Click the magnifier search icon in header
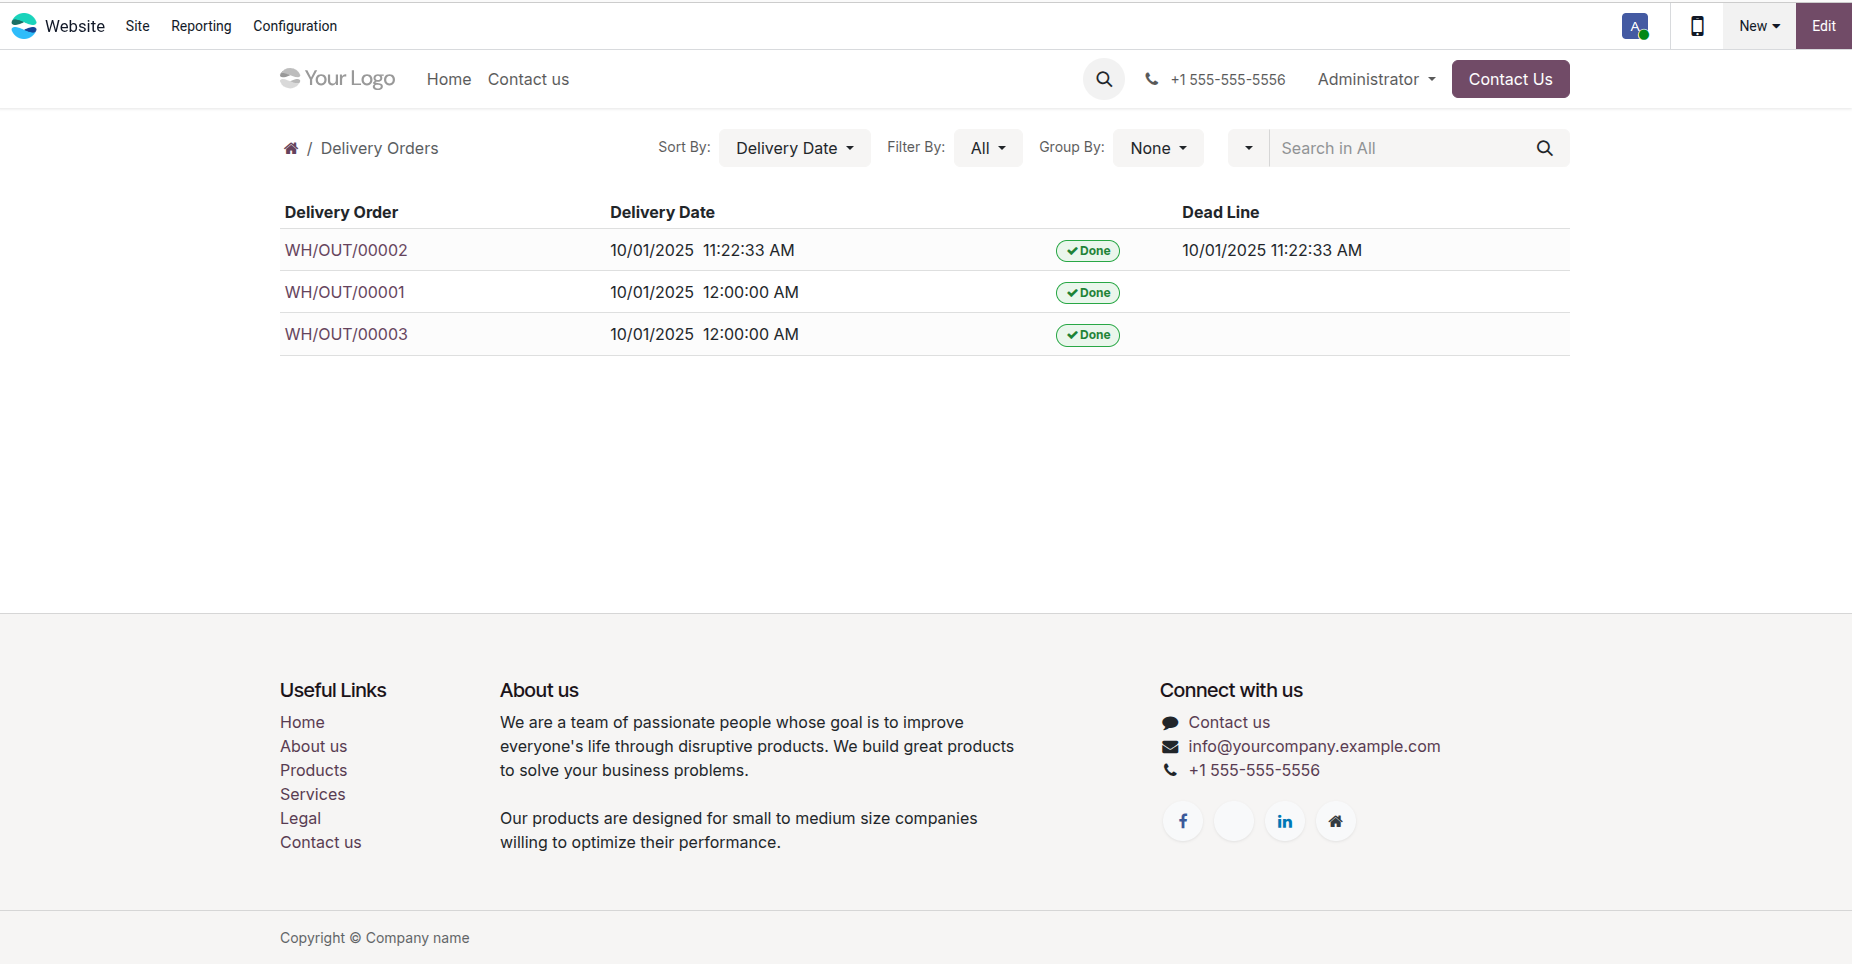Viewport: 1852px width, 964px height. click(x=1104, y=79)
